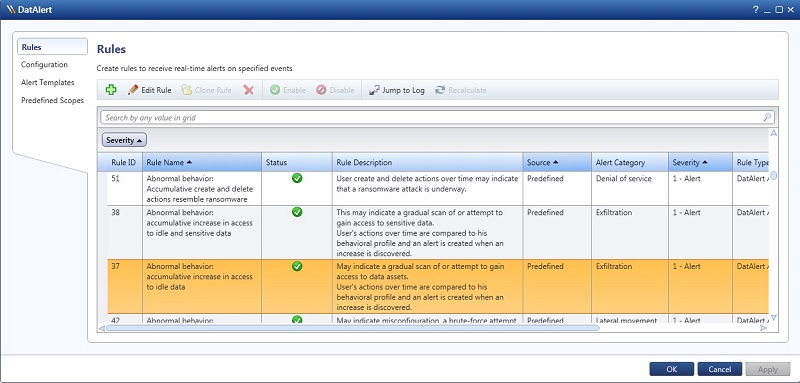Click highlighted 'access to idle data' rule name

202,287
